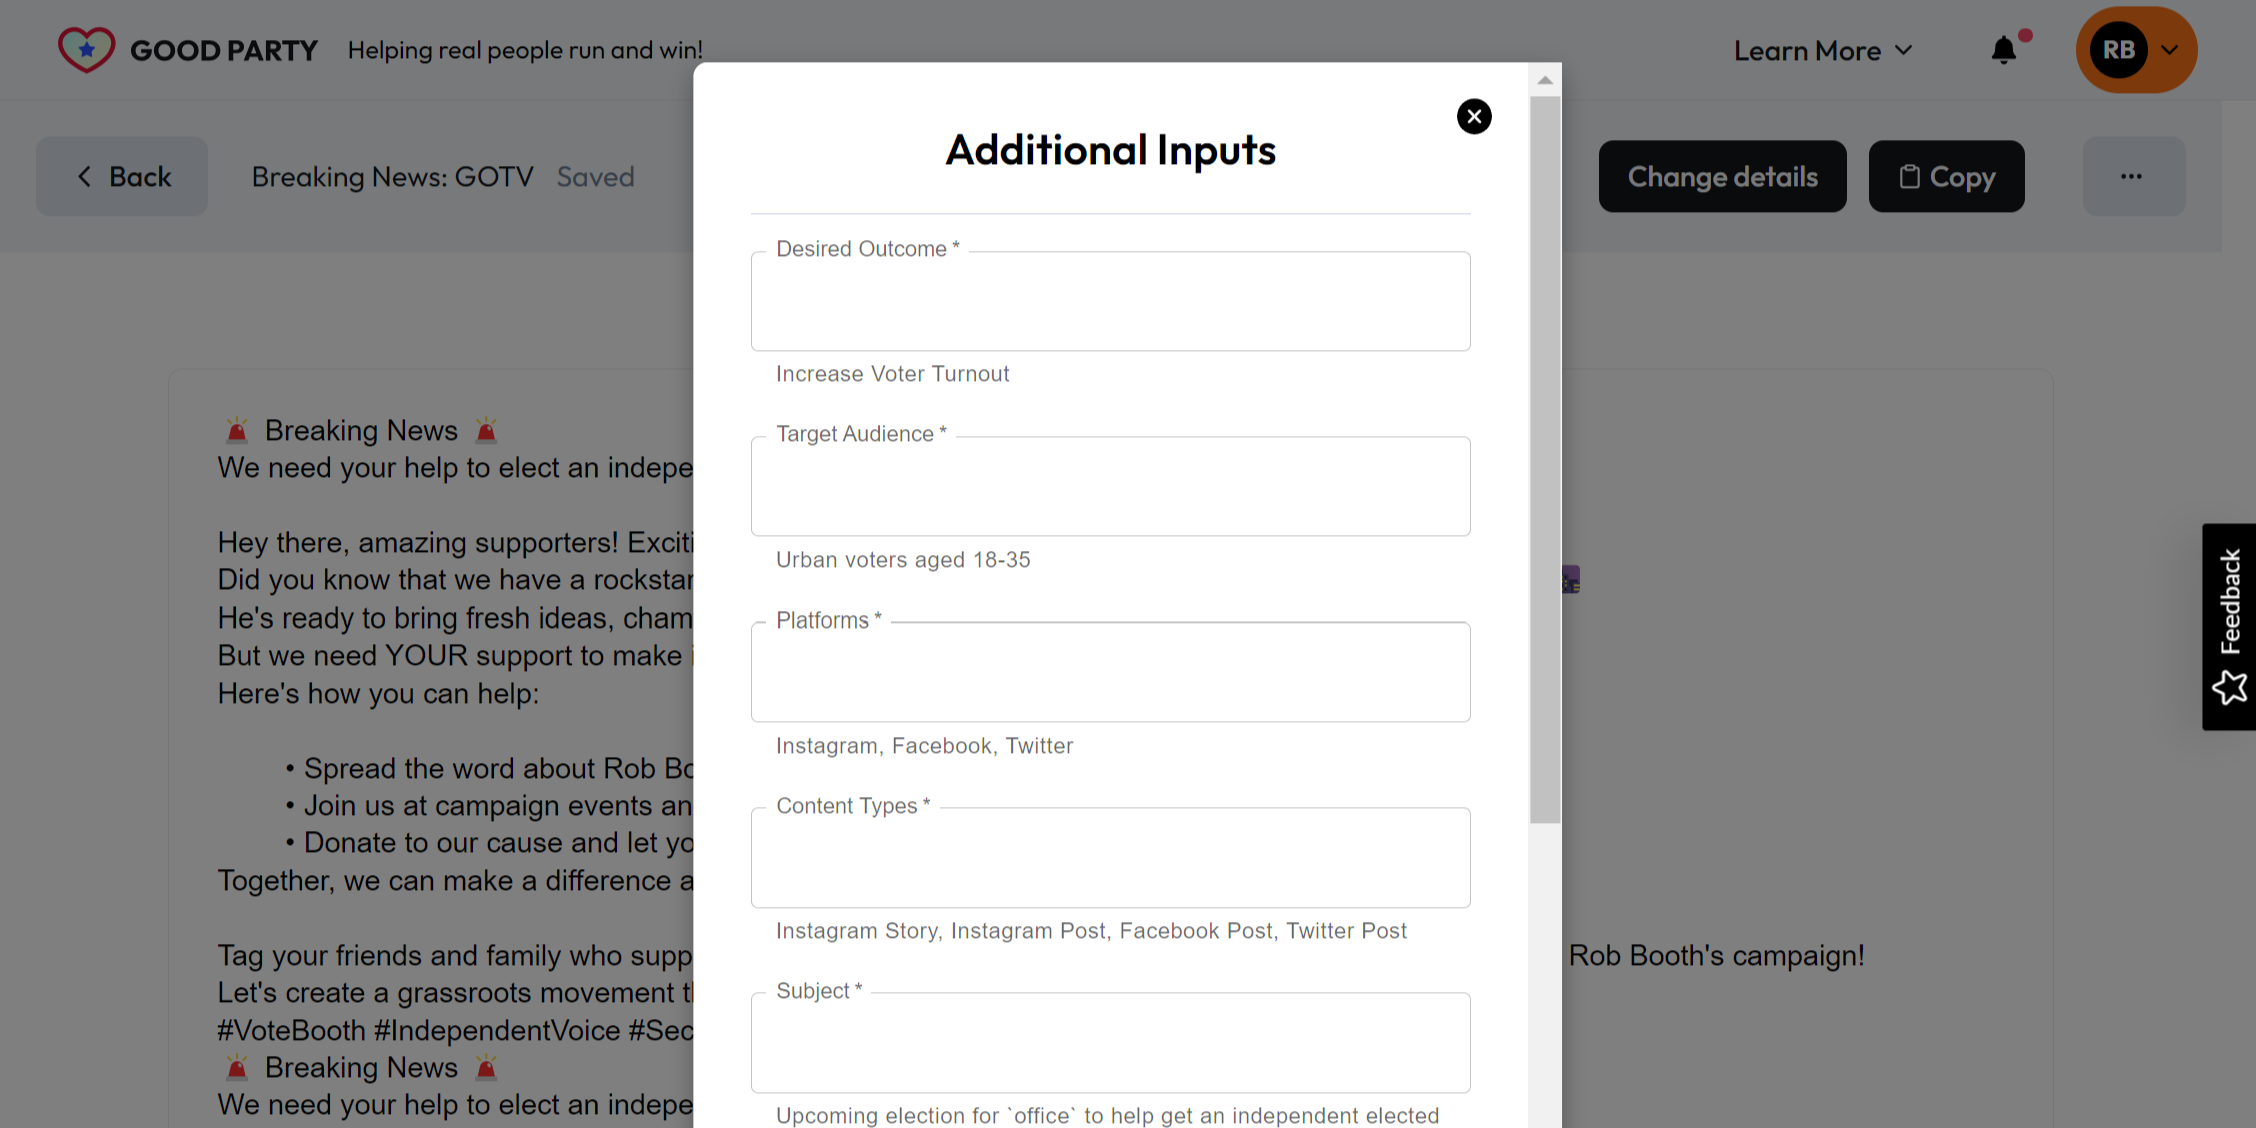The height and width of the screenshot is (1128, 2256).
Task: Click the notification bell icon
Action: (x=2003, y=50)
